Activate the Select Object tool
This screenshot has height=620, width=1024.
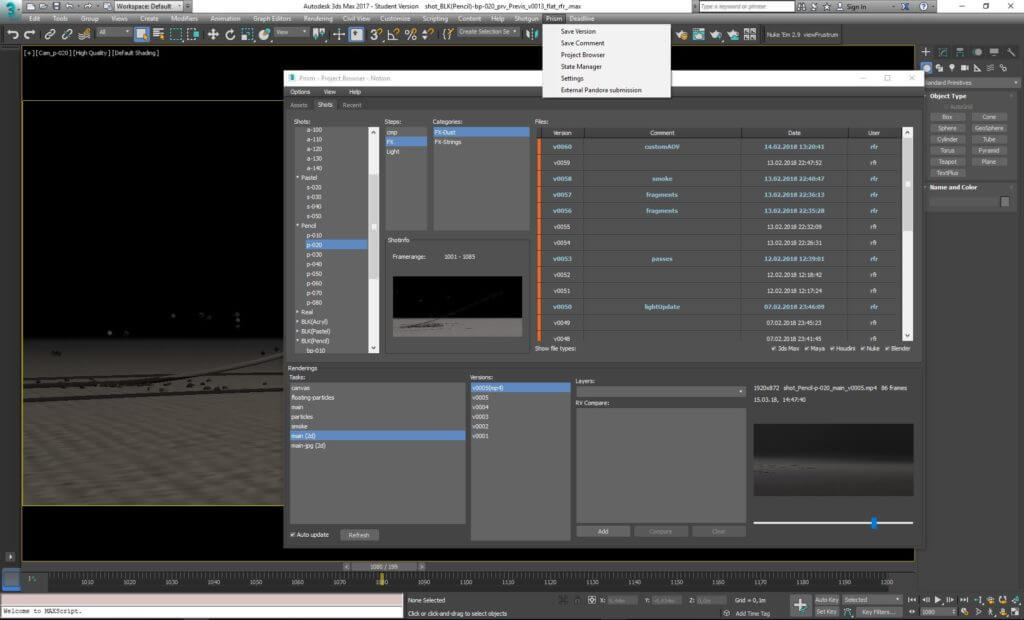(141, 34)
